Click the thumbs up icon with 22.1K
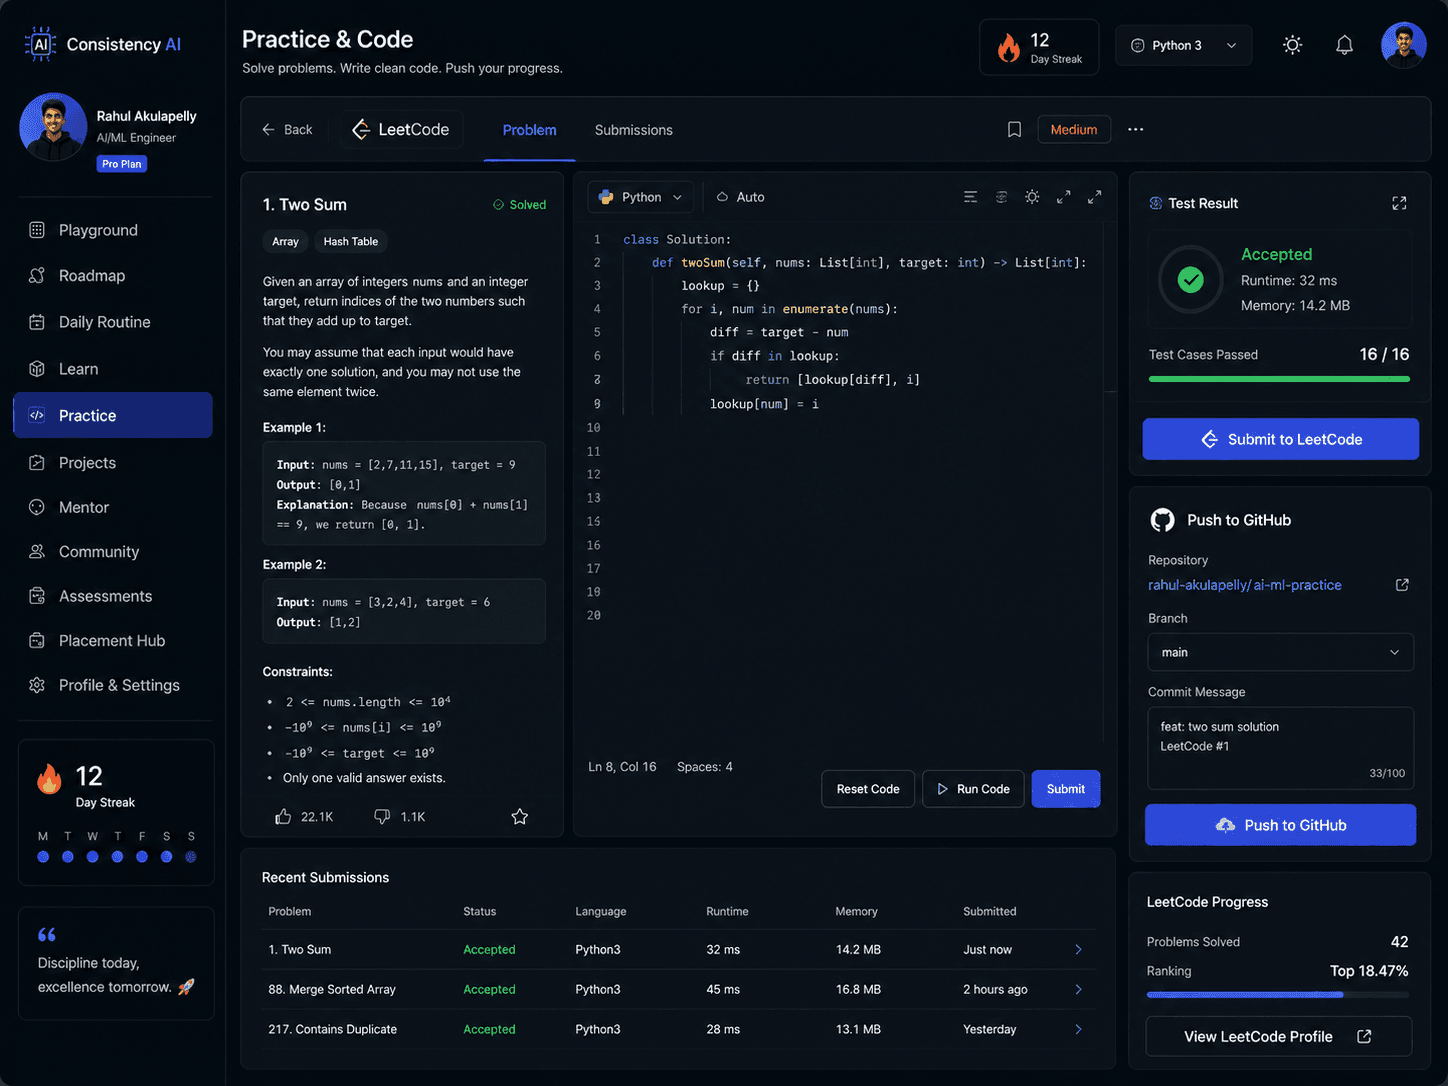 pos(283,817)
